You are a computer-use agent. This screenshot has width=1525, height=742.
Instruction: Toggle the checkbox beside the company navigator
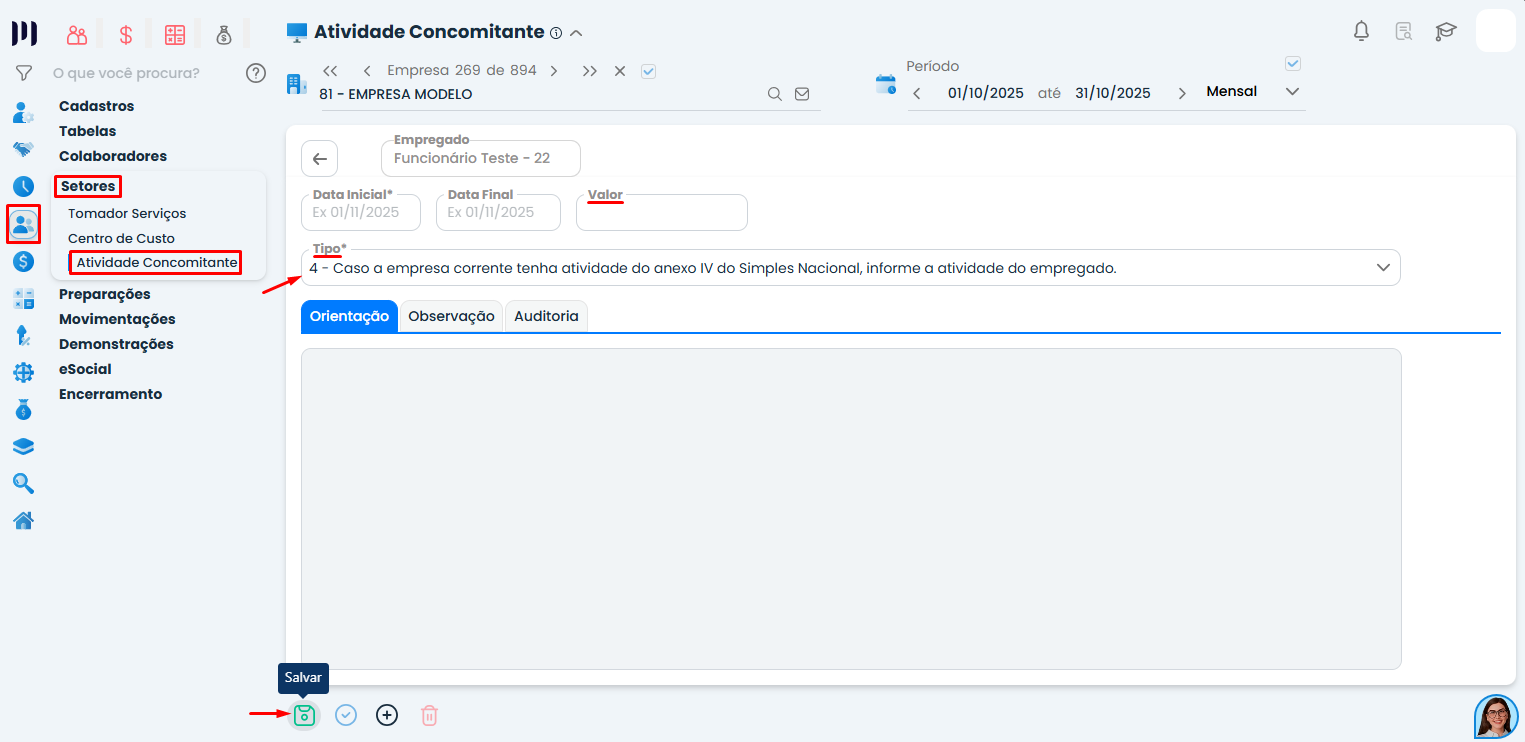[x=648, y=71]
